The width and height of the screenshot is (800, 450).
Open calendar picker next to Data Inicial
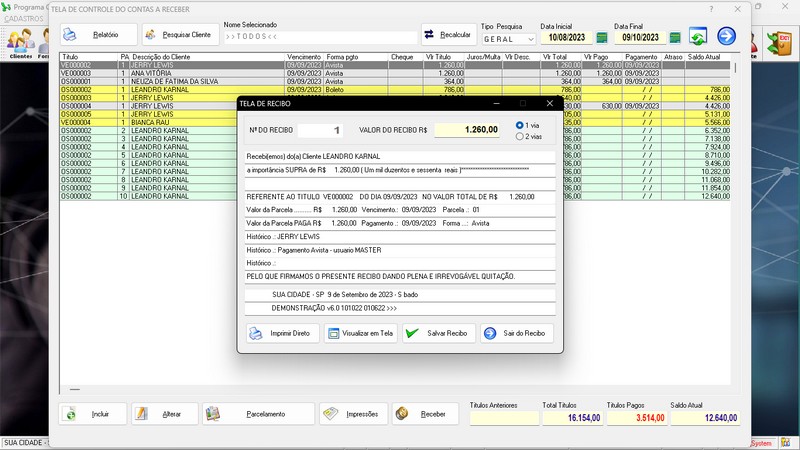pos(603,38)
